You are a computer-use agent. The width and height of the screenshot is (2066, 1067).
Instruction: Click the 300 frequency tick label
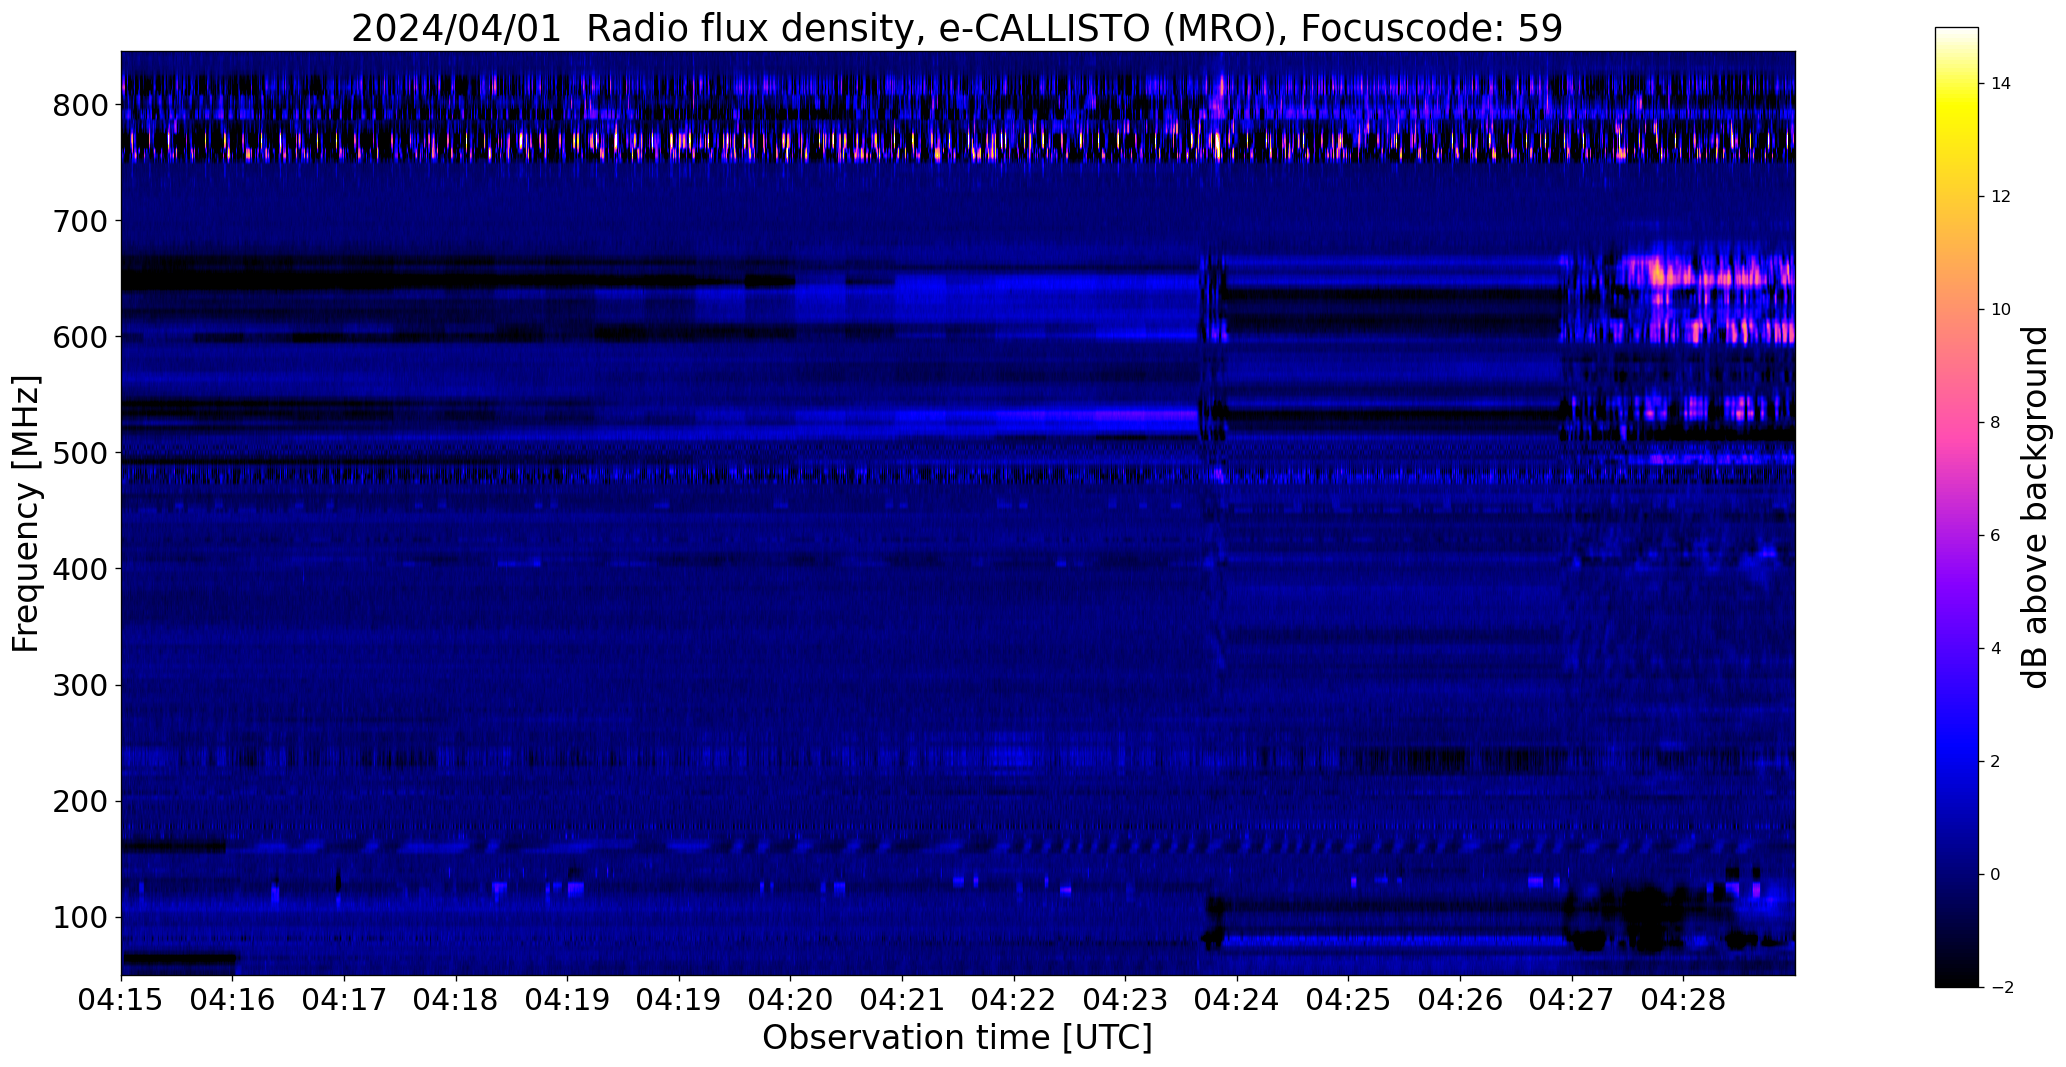[x=81, y=685]
